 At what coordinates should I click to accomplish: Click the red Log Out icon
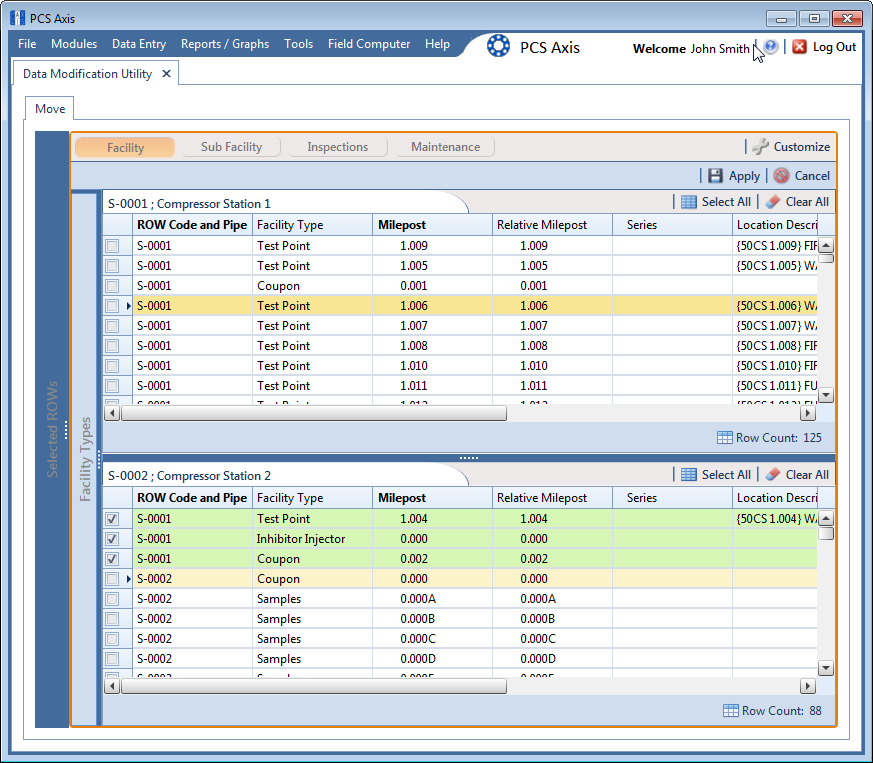click(x=799, y=47)
